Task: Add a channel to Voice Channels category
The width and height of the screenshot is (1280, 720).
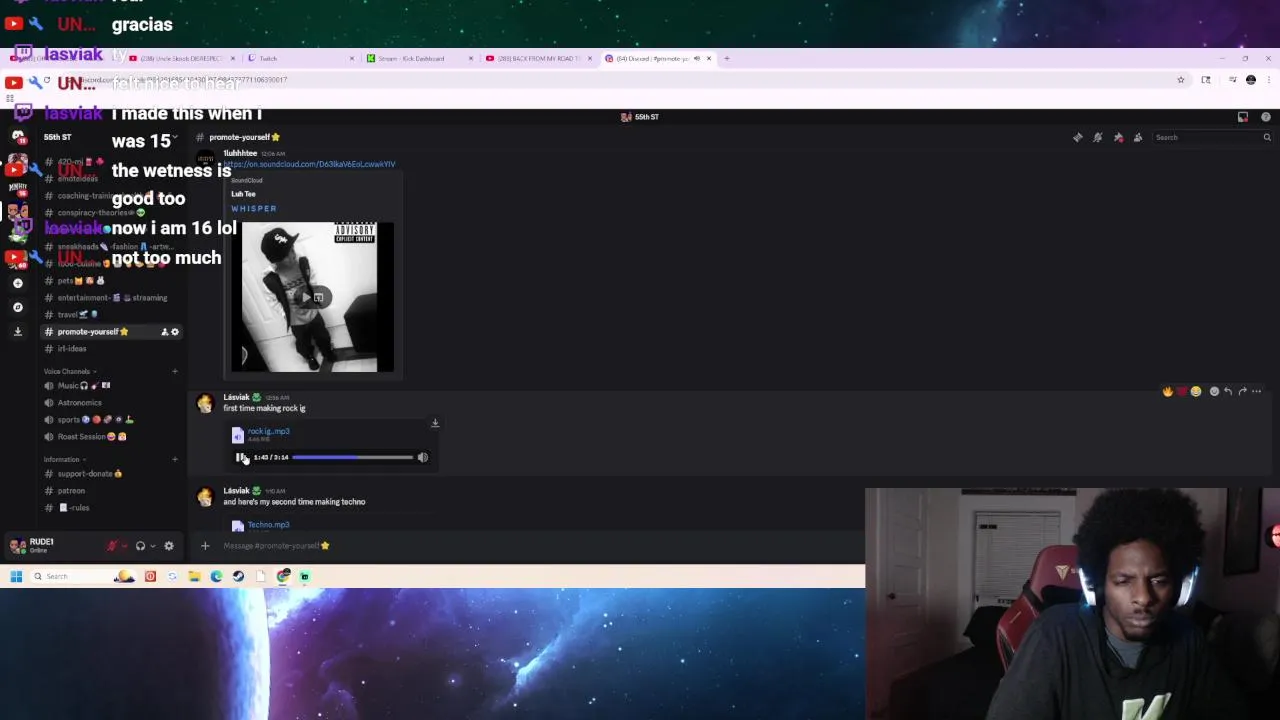Action: tap(175, 372)
